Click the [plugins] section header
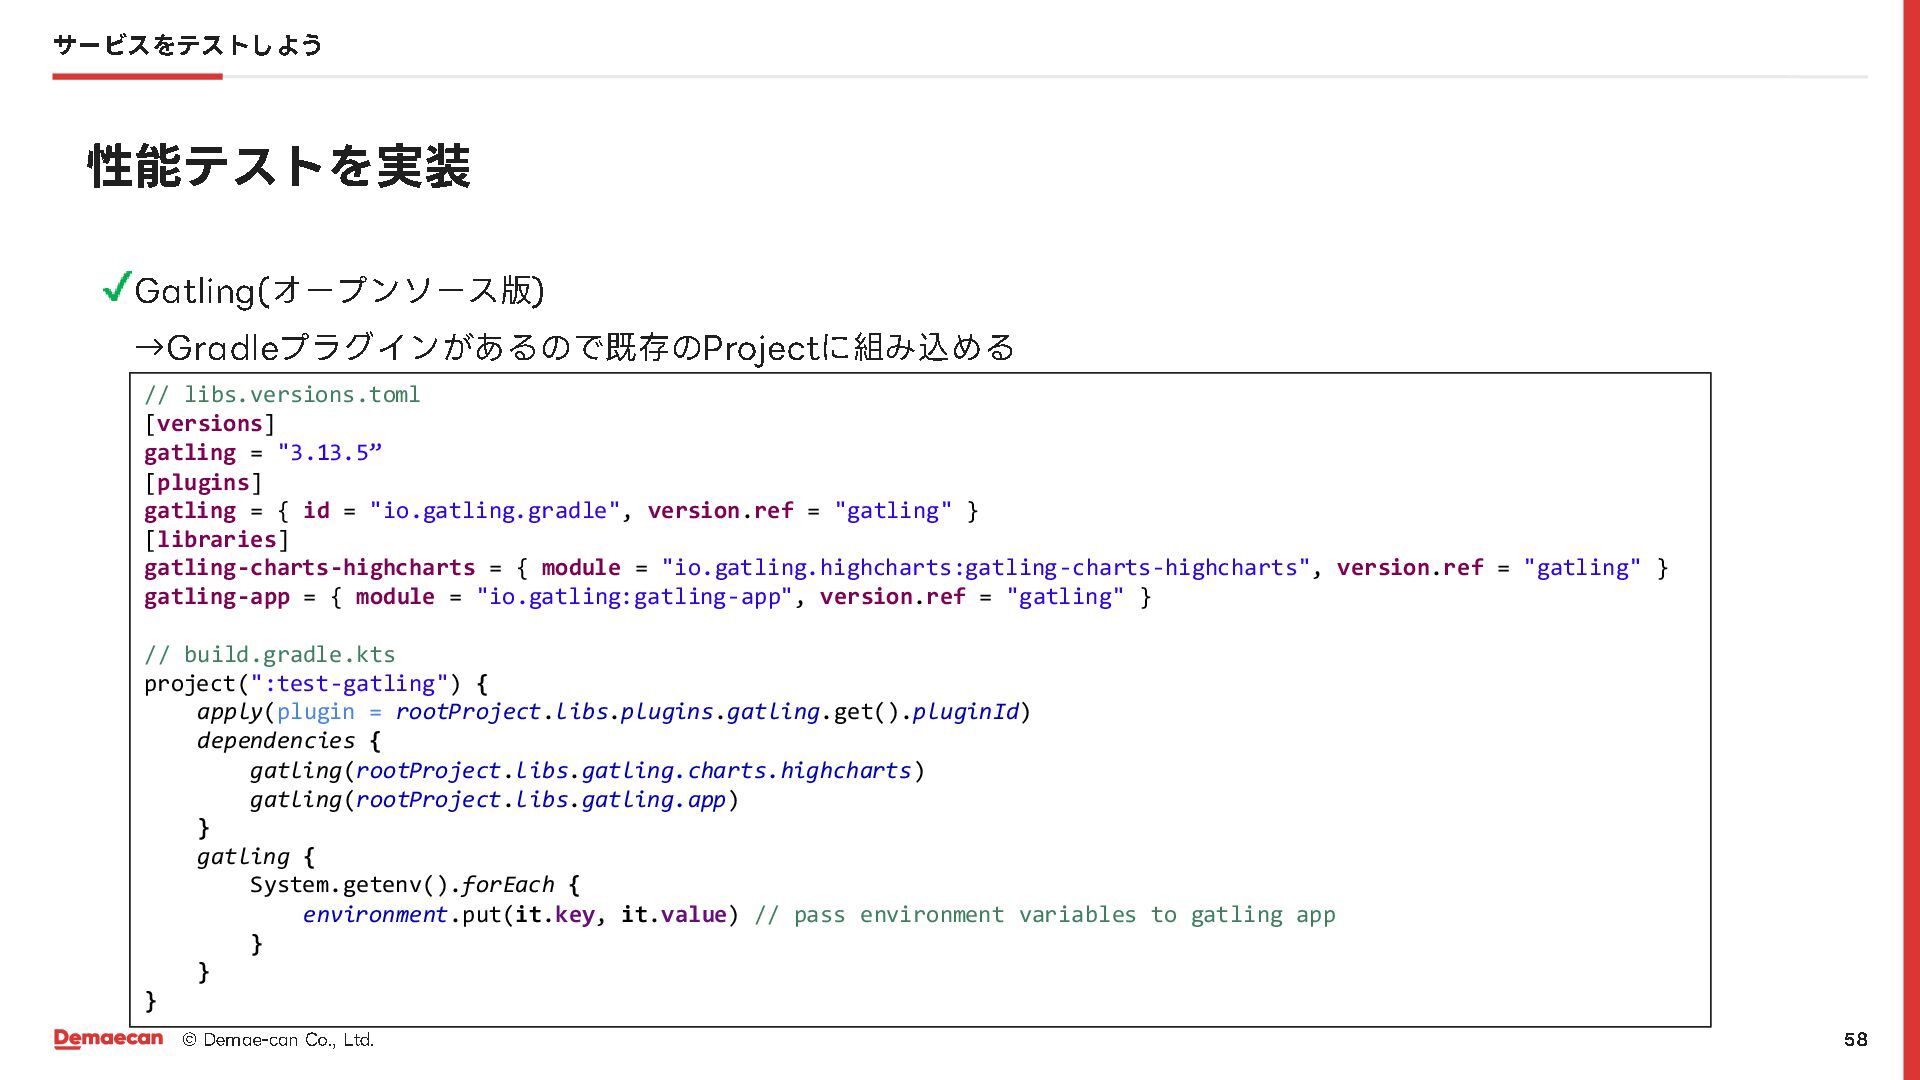This screenshot has width=1920, height=1080. point(203,482)
